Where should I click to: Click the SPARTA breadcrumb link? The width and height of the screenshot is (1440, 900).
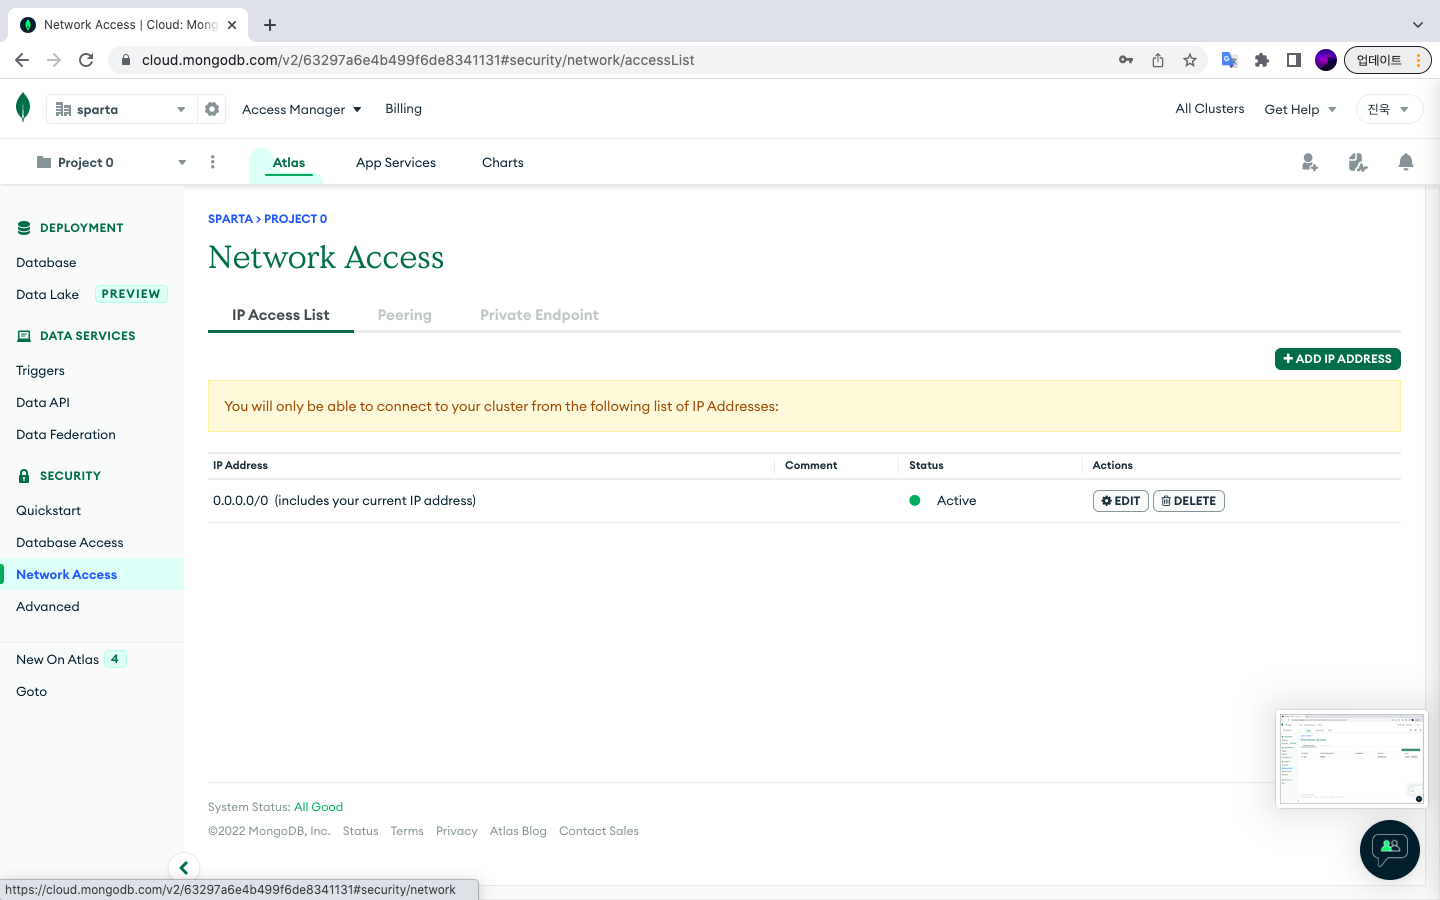[x=230, y=219]
